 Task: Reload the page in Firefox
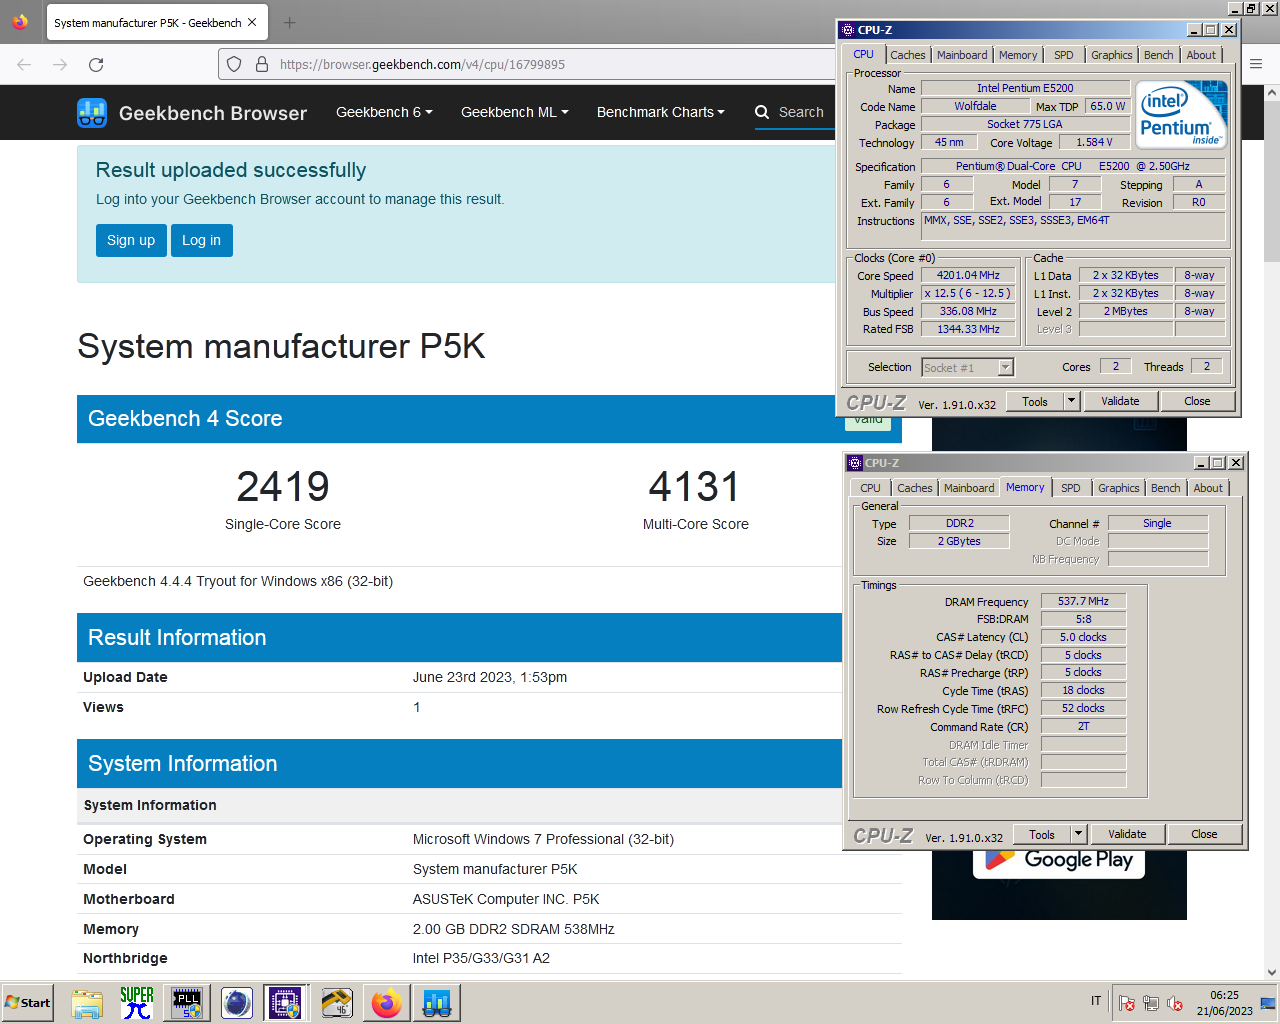click(x=96, y=64)
